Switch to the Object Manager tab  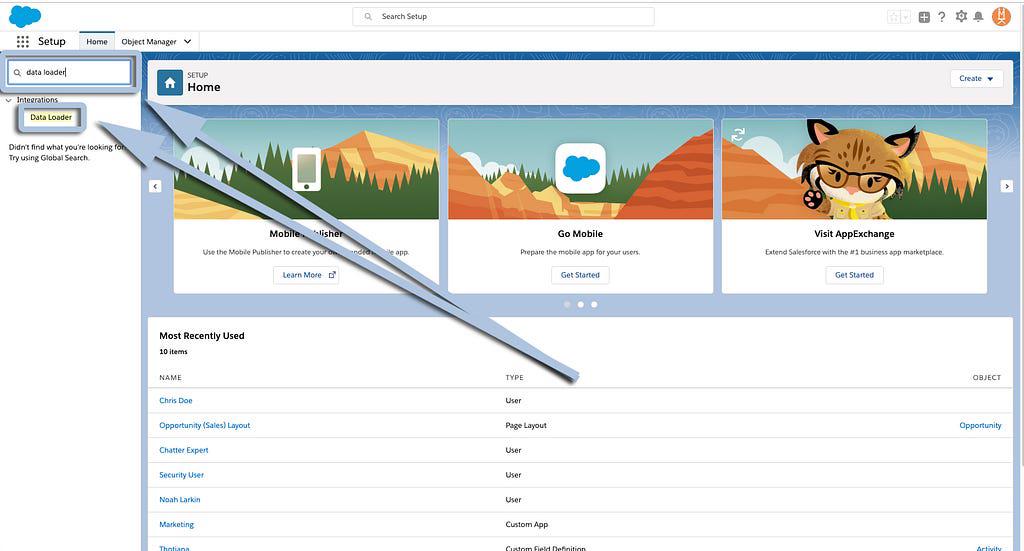[149, 42]
